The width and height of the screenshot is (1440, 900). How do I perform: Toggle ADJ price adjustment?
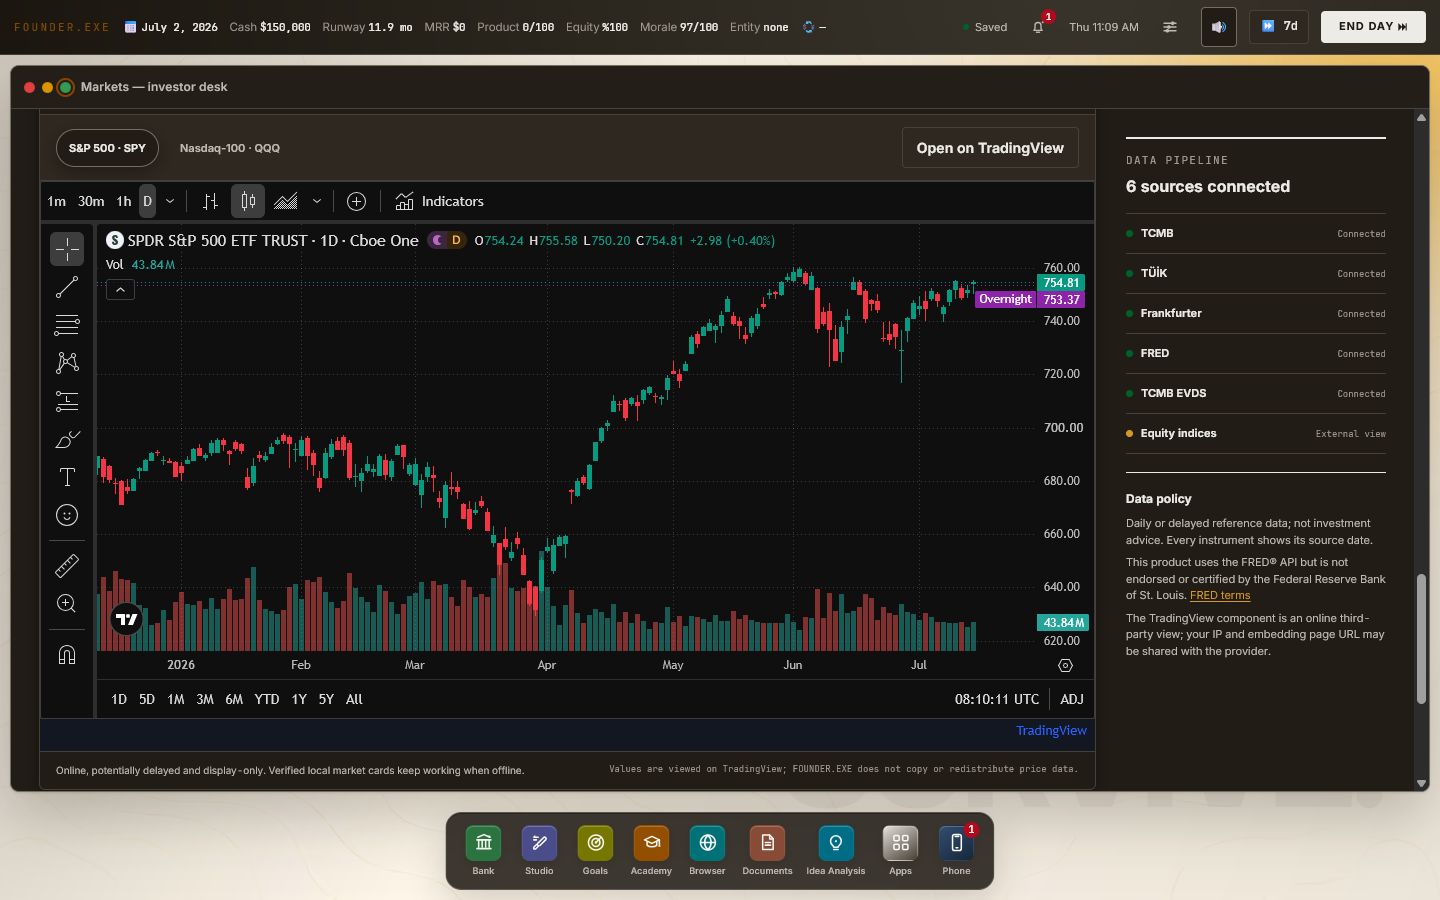coord(1072,699)
